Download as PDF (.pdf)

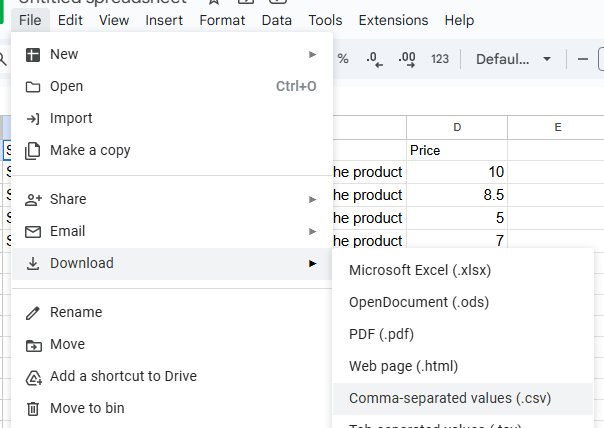point(463,334)
